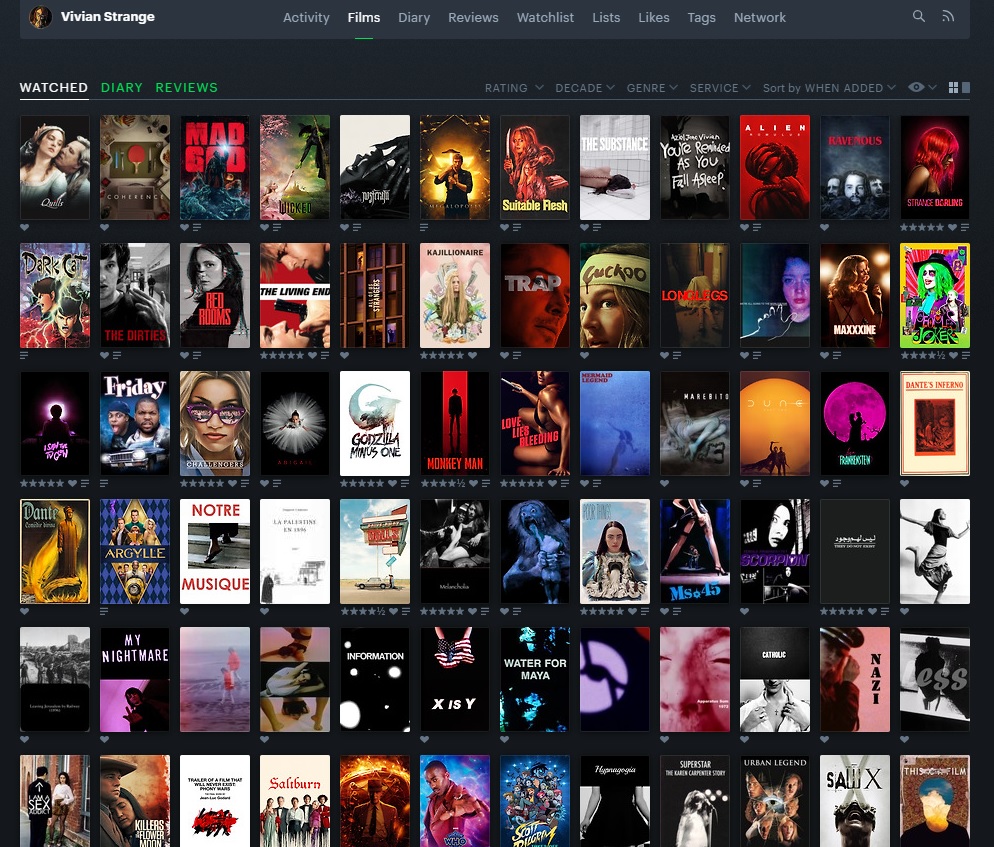
Task: Click the heart icon under The Dirties
Action: pos(104,355)
